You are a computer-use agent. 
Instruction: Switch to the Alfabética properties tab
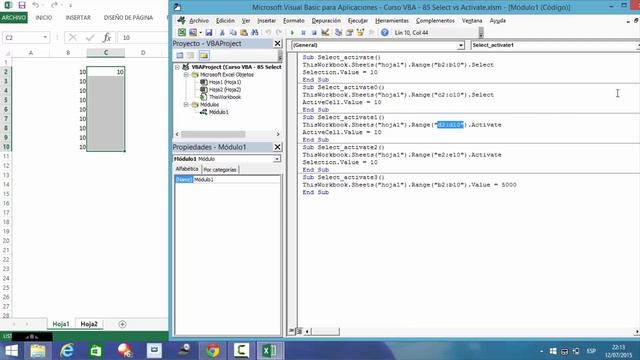187,169
